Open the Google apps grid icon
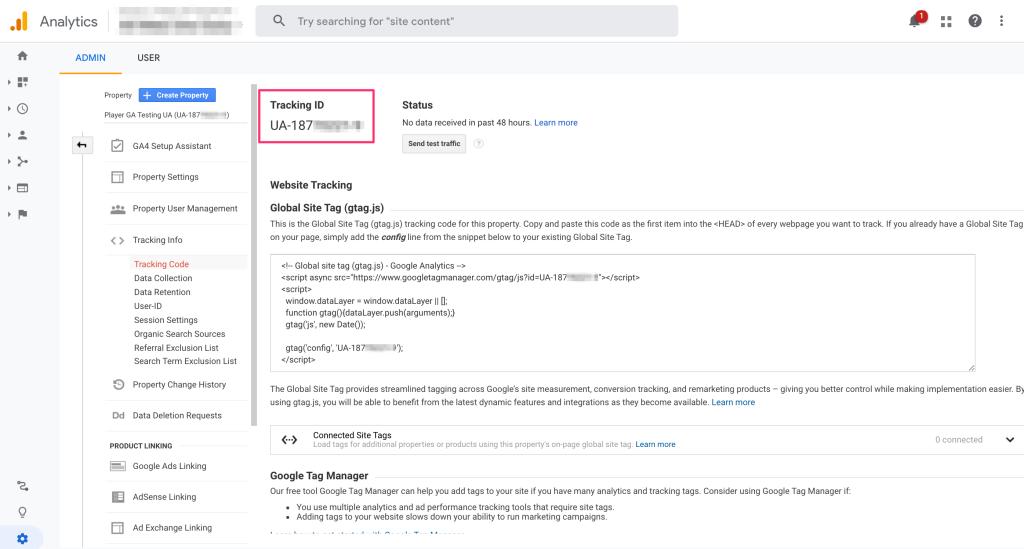Viewport: 1024px width, 549px height. (x=946, y=22)
